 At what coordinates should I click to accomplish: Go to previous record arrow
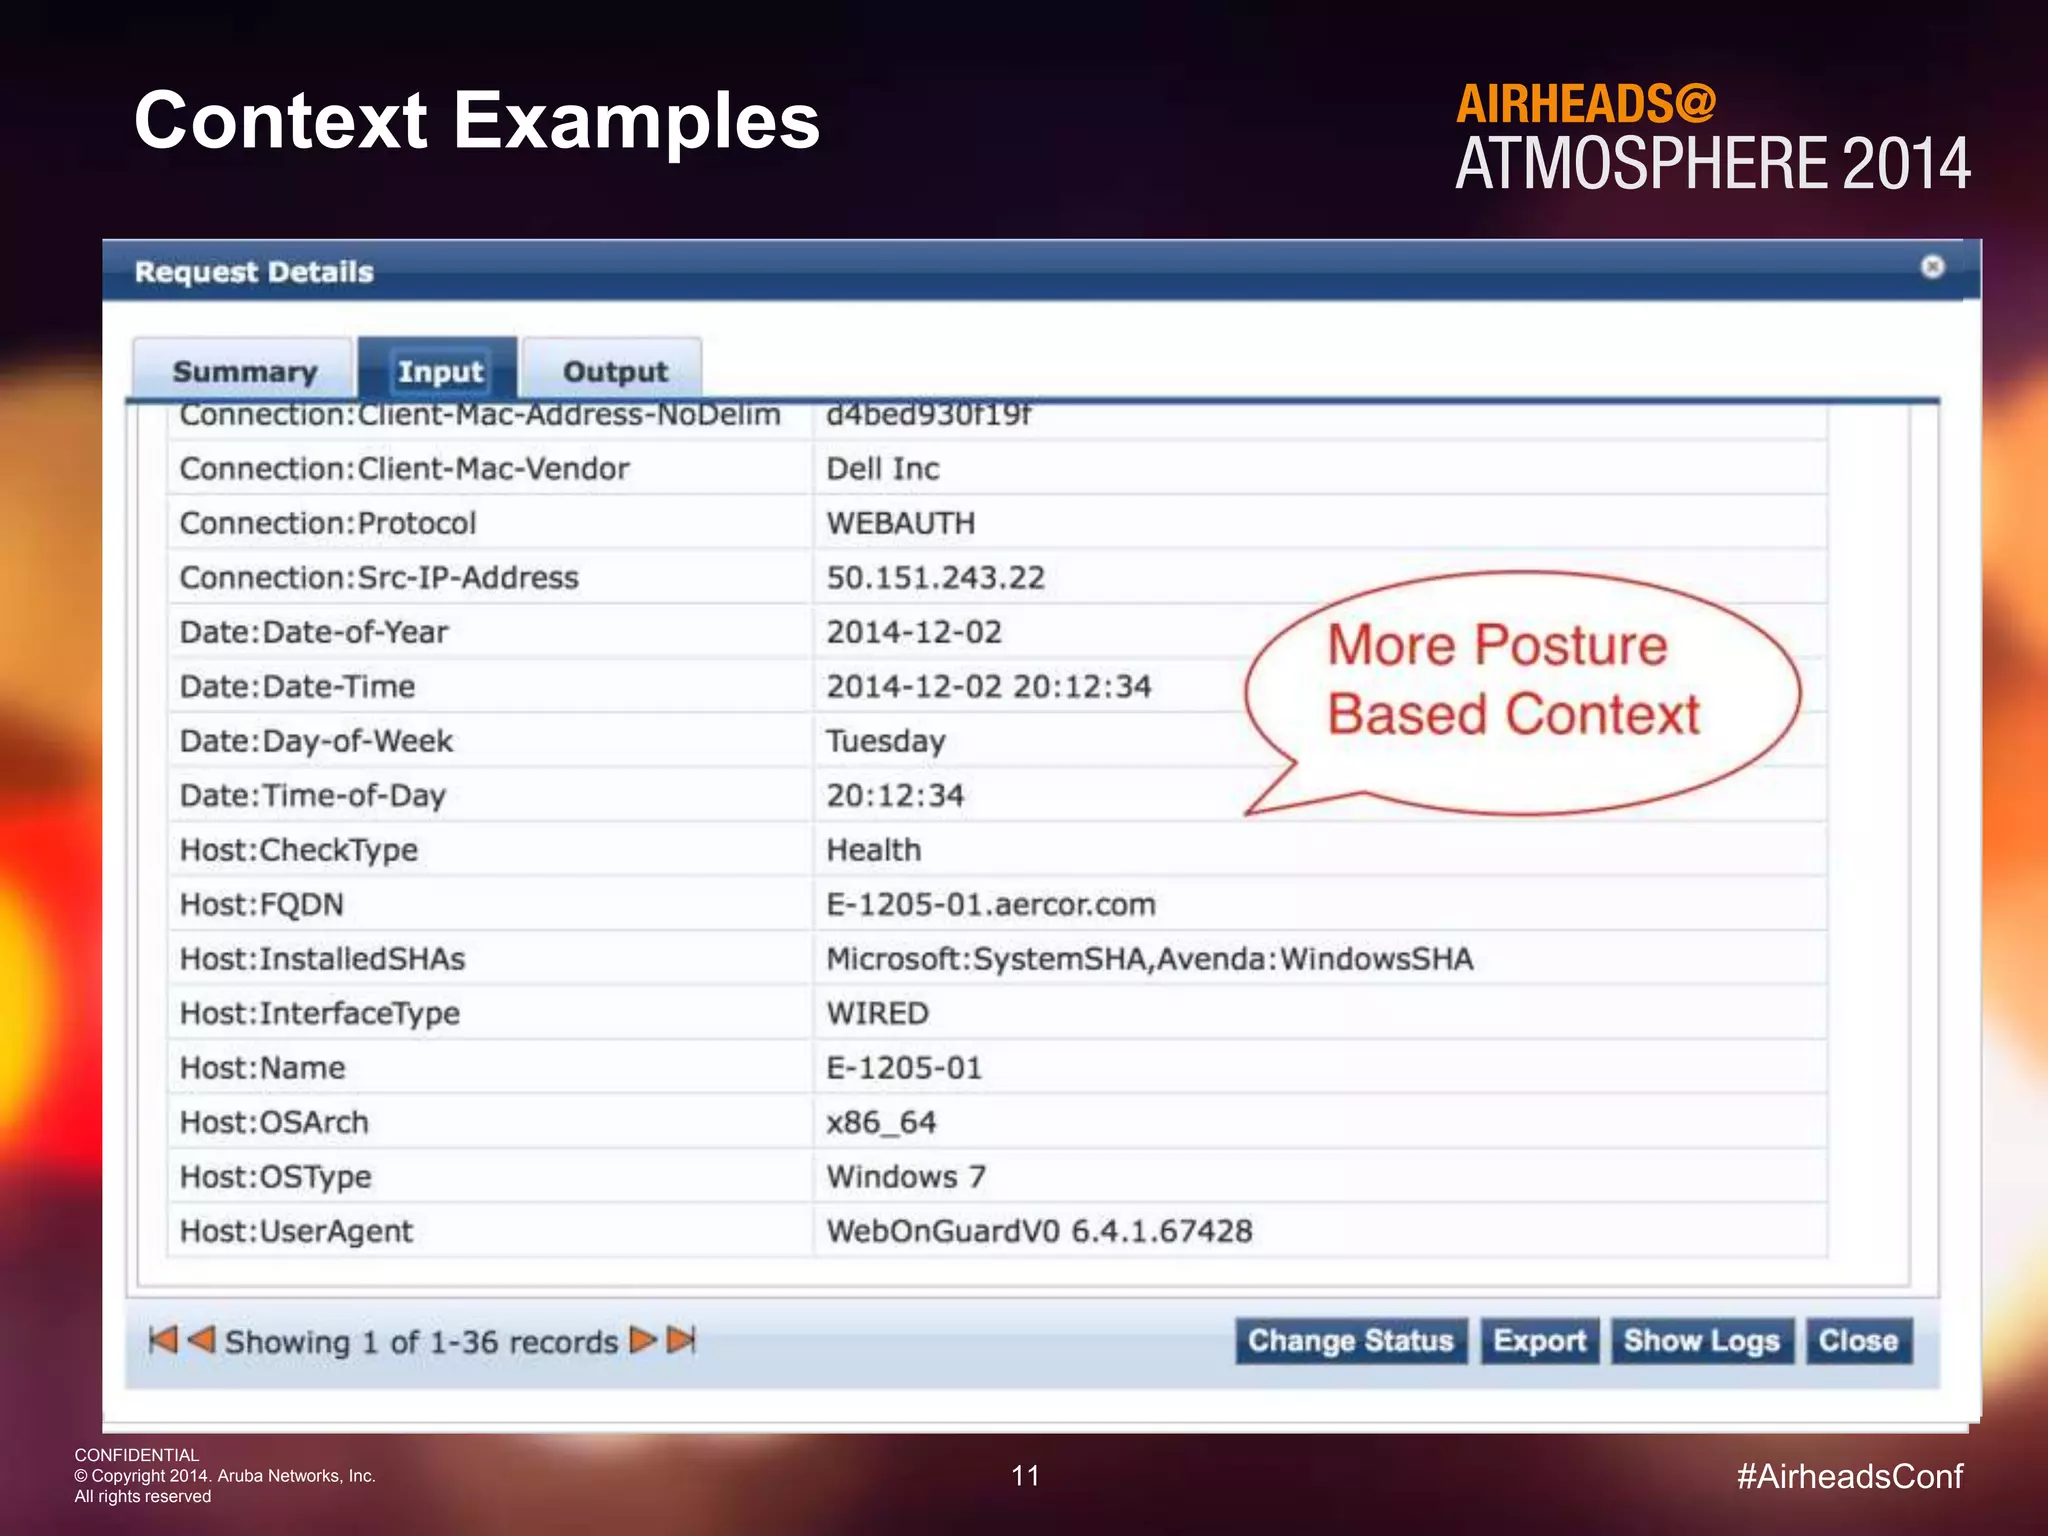tap(201, 1340)
